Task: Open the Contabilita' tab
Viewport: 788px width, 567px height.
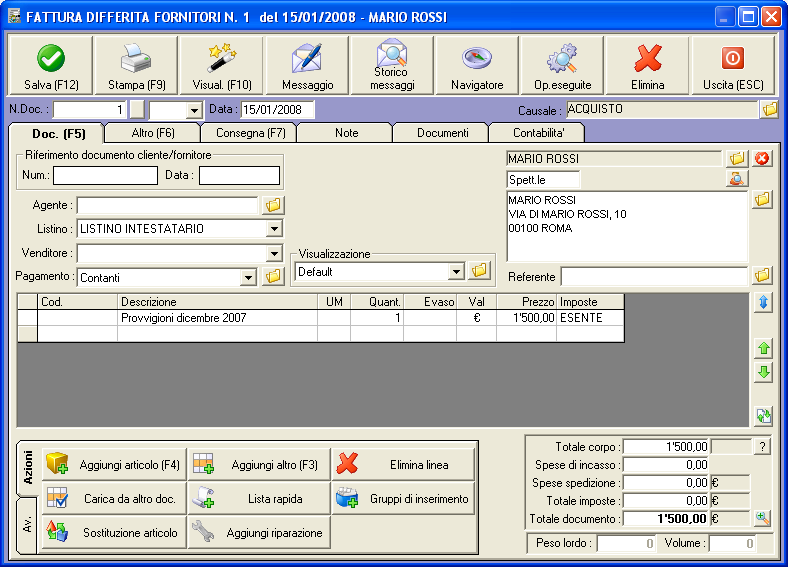Action: click(x=538, y=133)
